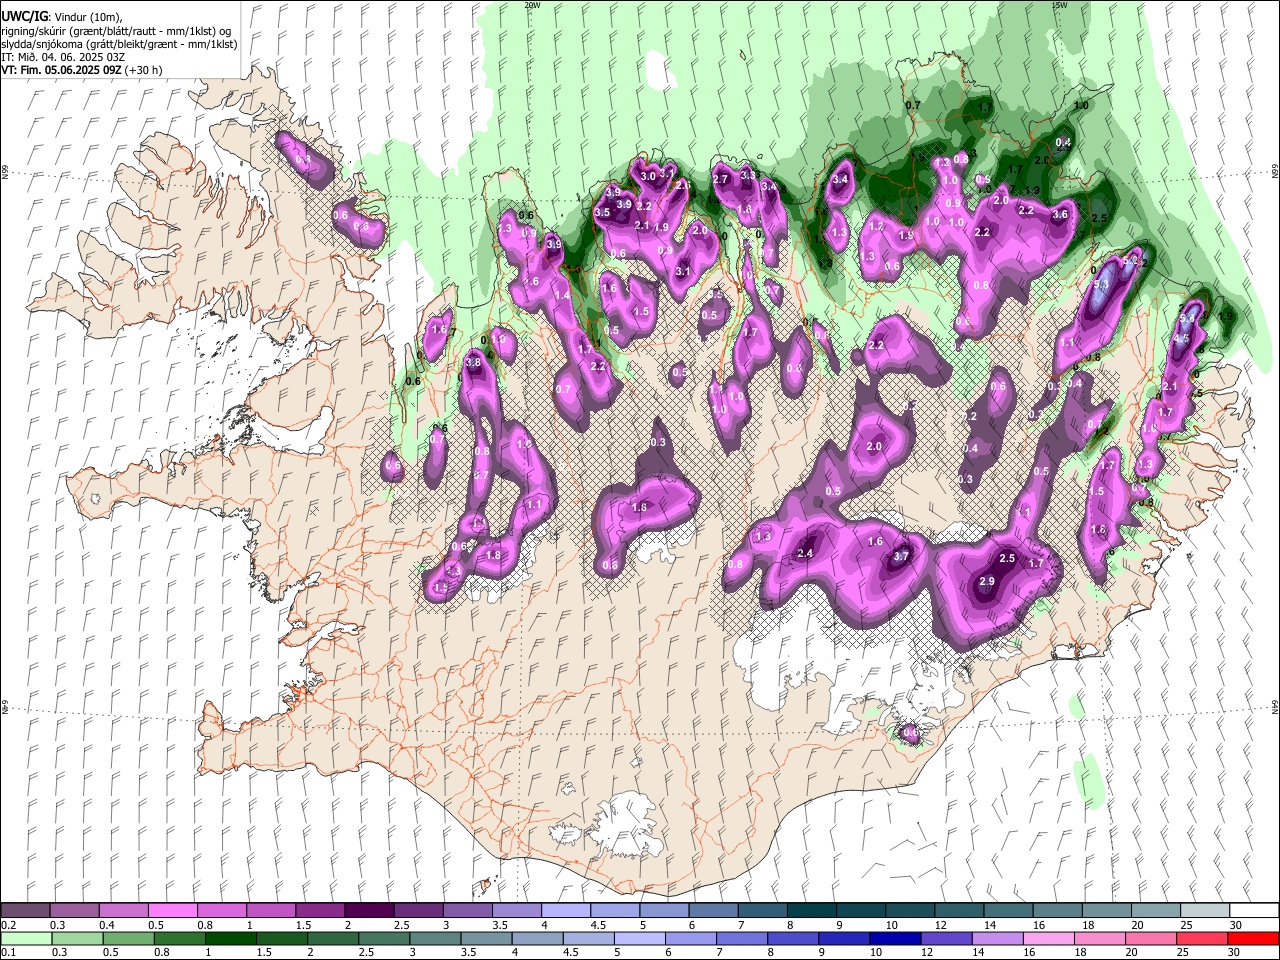Screen dimensions: 1280x960
Task: Select the 'VT: Fim. 05.06.2025 09Z' line
Action: click(62, 70)
